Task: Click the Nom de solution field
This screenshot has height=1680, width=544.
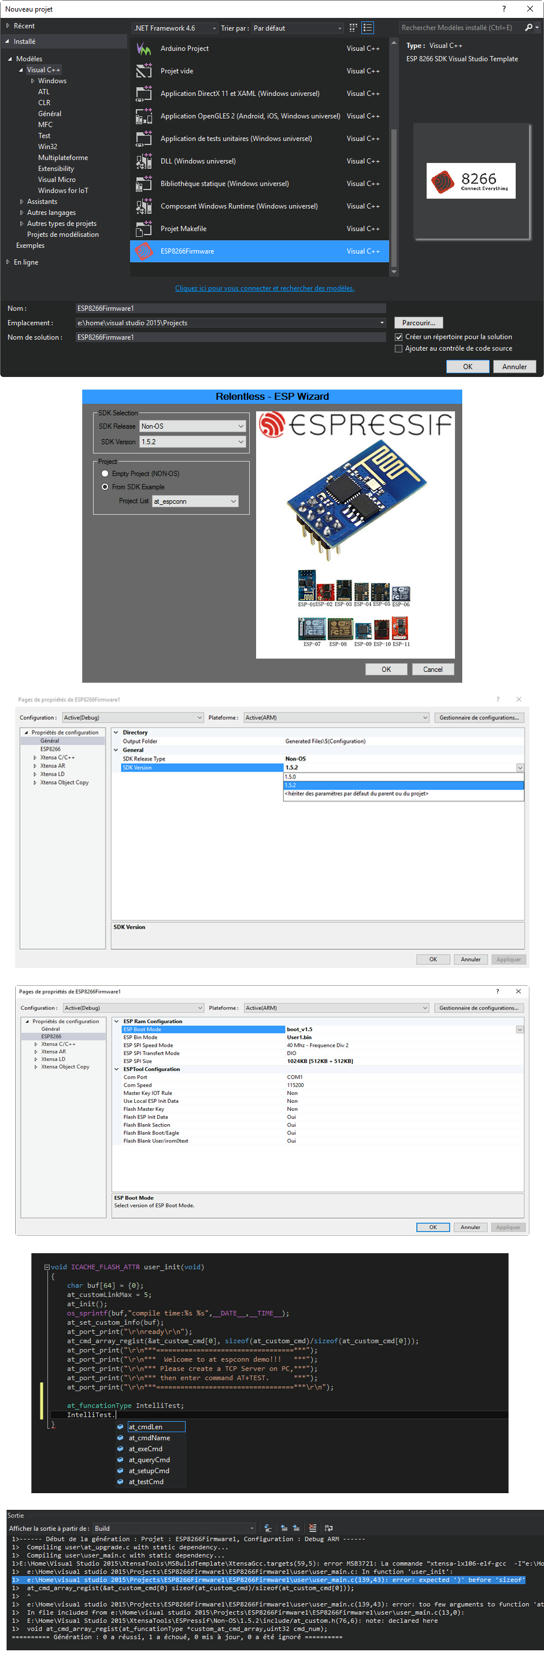Action: 230,337
